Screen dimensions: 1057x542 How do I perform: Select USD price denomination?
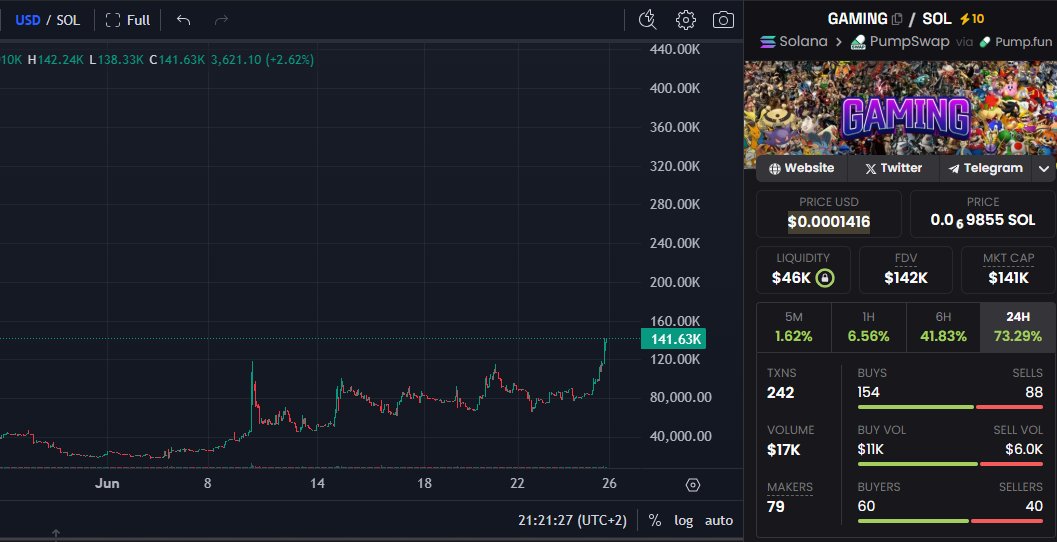click(28, 20)
